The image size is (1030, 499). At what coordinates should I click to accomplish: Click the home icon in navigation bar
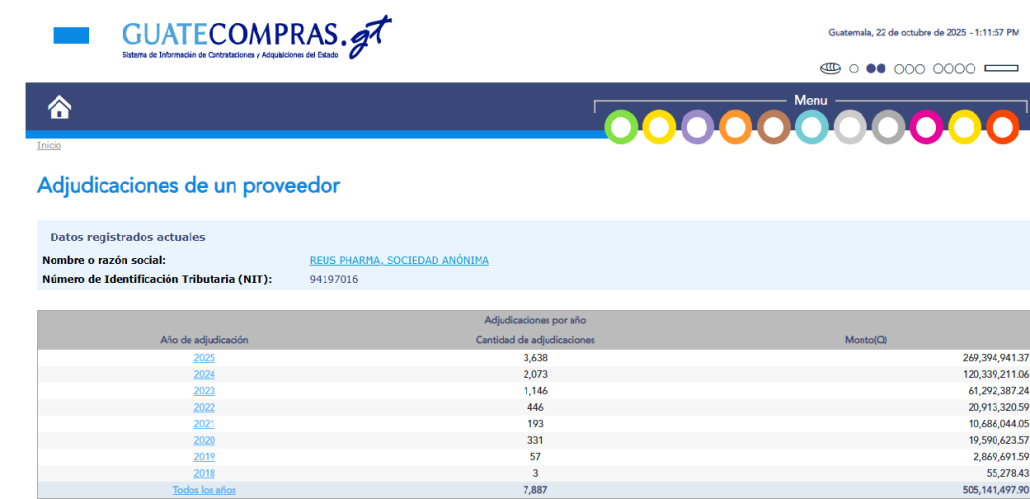click(x=60, y=108)
